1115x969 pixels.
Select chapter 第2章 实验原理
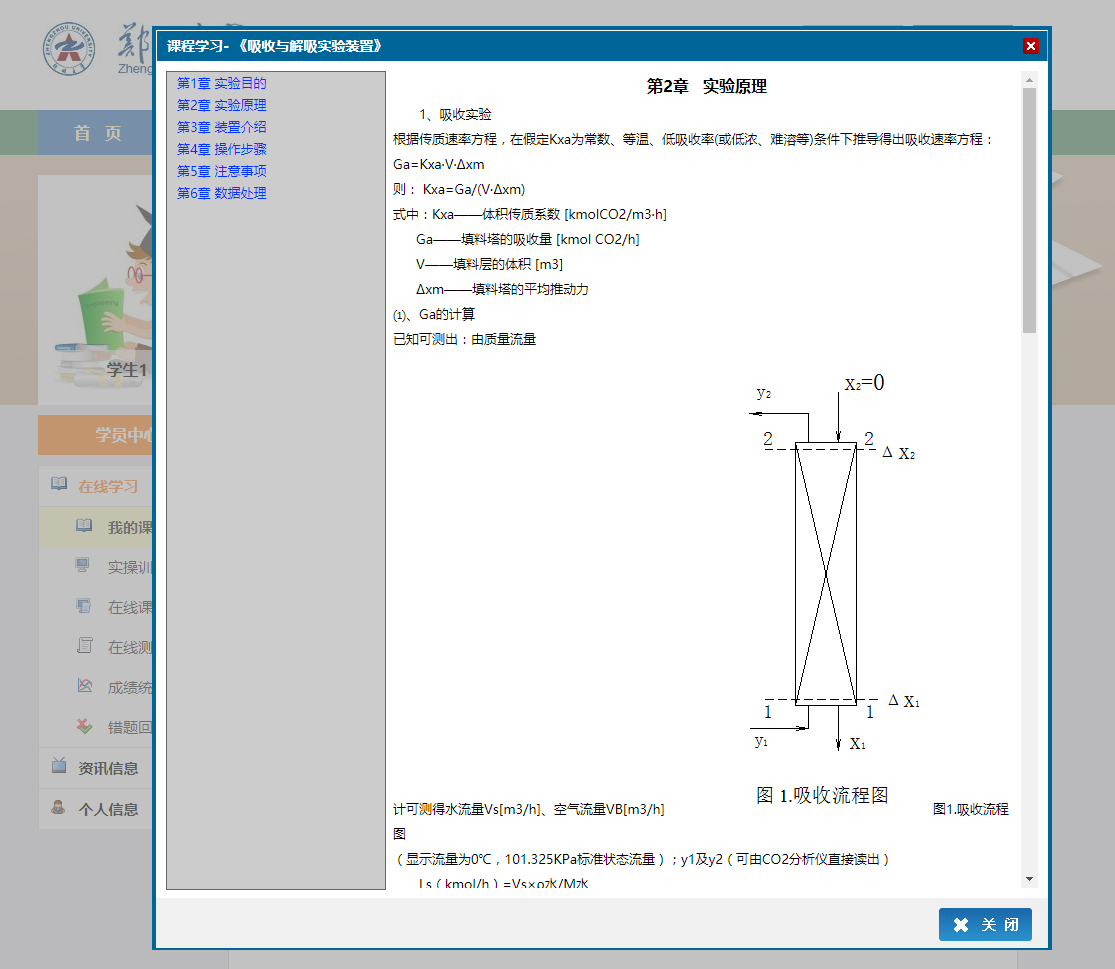pos(221,105)
